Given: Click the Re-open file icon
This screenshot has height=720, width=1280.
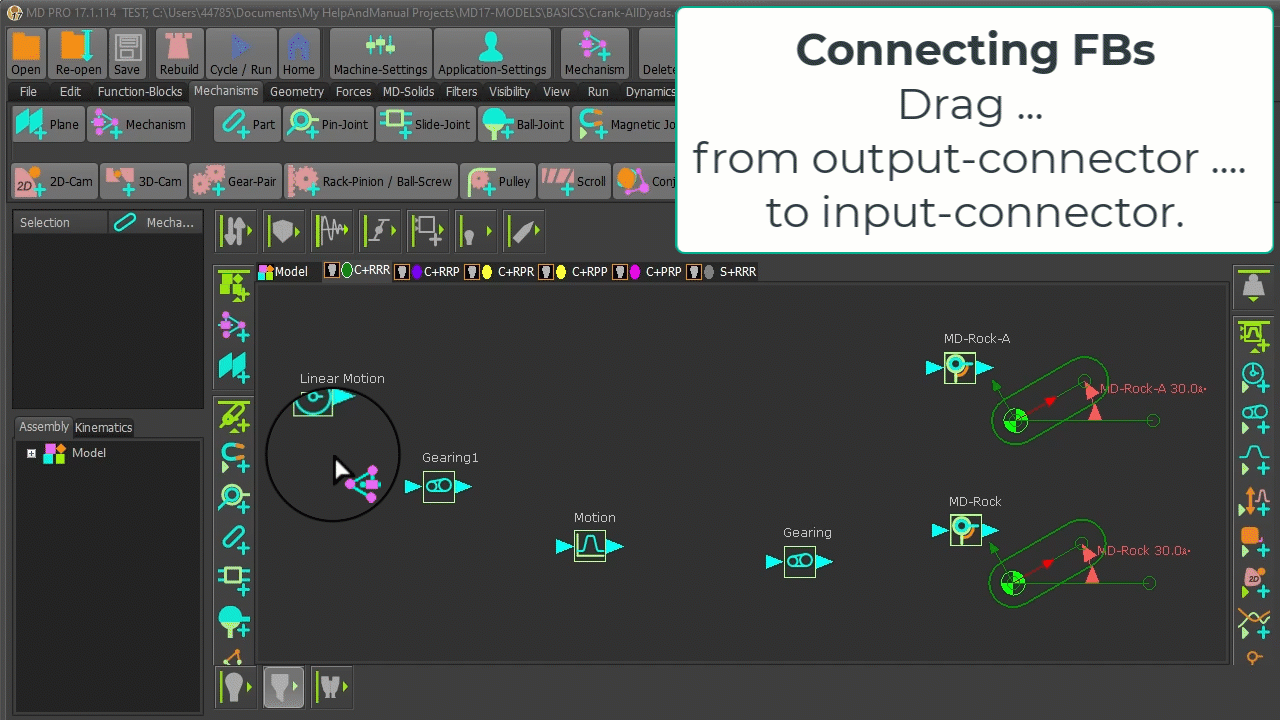Looking at the screenshot, I should click(x=78, y=53).
